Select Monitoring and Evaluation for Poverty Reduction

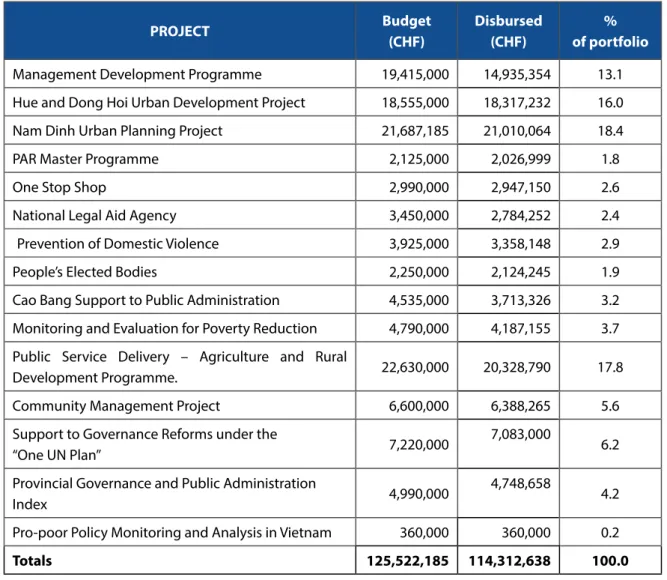(x=165, y=329)
